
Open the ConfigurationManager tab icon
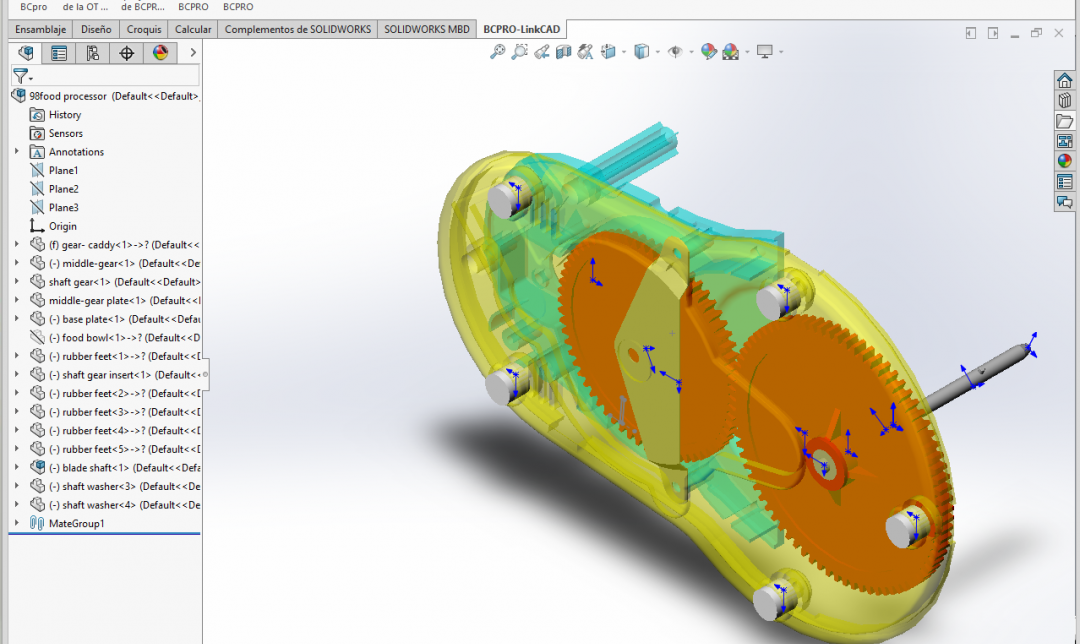93,53
